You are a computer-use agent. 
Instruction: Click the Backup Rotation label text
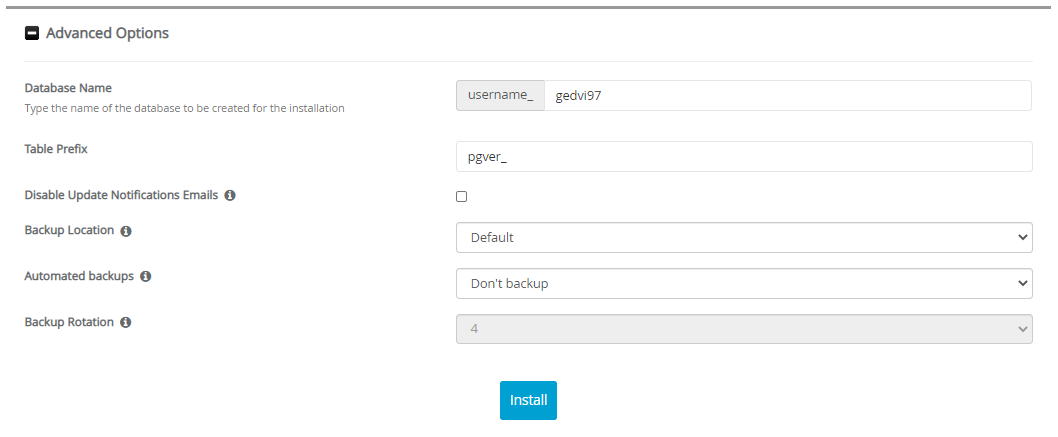(x=69, y=322)
